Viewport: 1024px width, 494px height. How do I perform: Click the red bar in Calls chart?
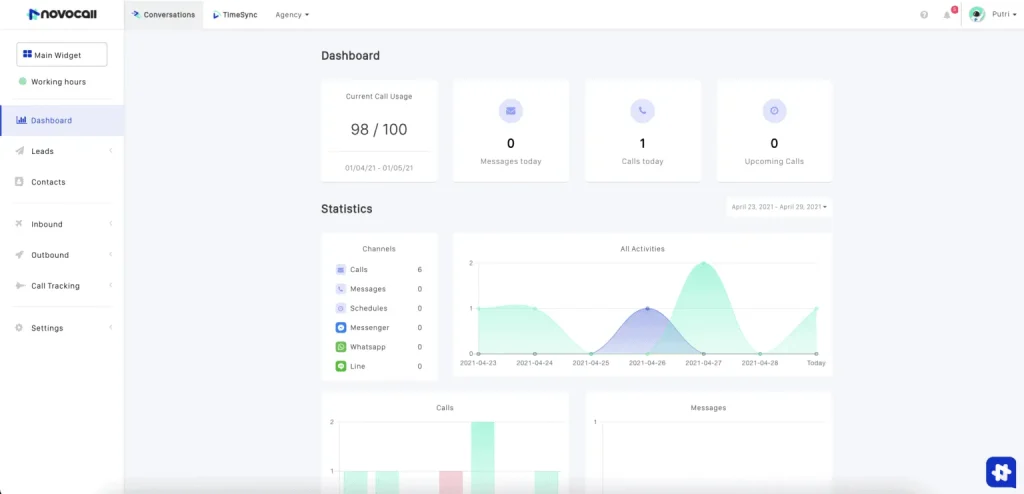click(x=451, y=482)
